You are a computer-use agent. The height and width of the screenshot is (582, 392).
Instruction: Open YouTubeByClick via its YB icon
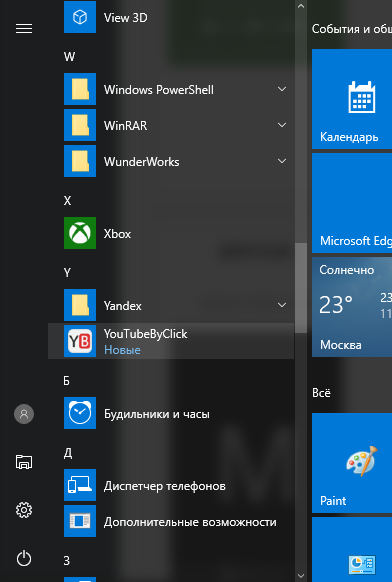(80, 341)
